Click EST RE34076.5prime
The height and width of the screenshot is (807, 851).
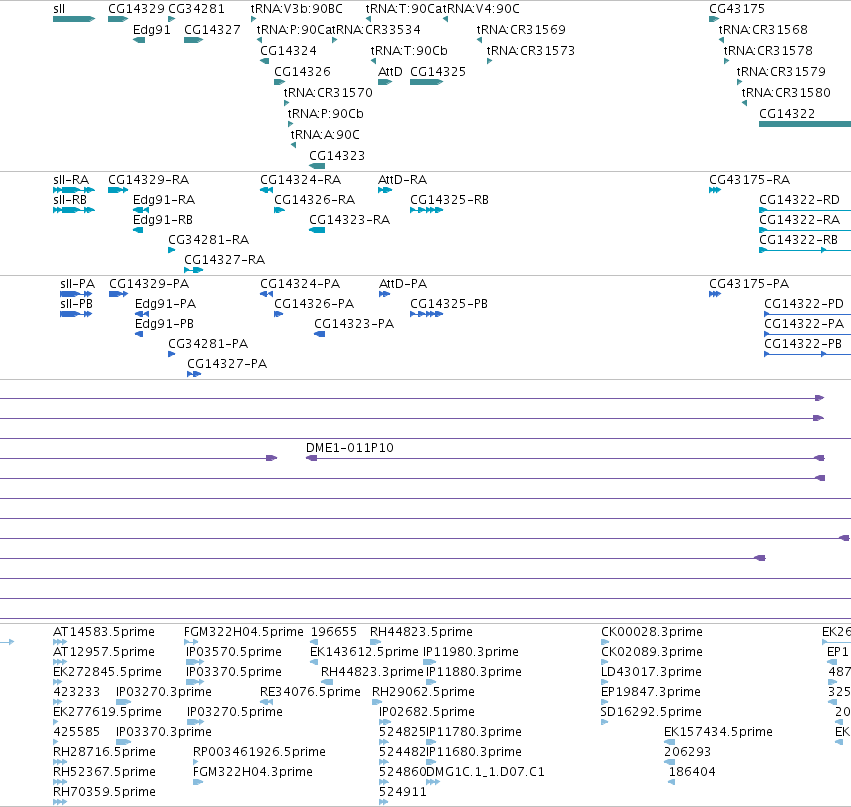tap(266, 702)
